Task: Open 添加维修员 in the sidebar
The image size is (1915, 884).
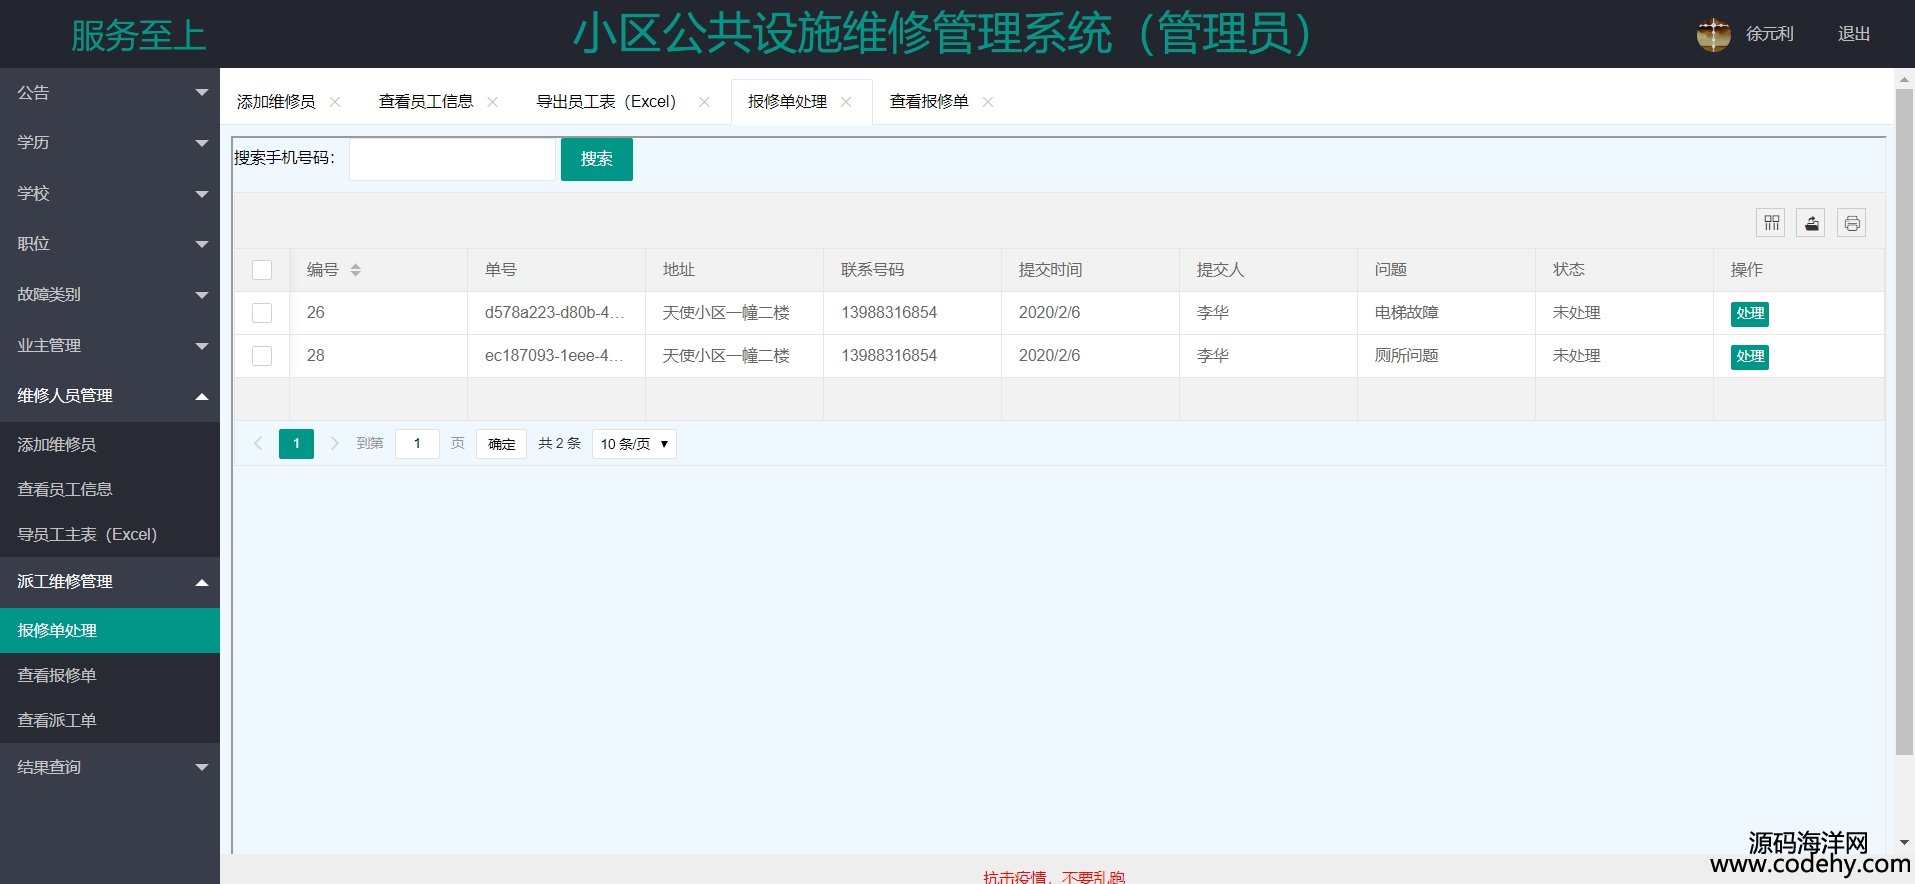Action: [110, 445]
